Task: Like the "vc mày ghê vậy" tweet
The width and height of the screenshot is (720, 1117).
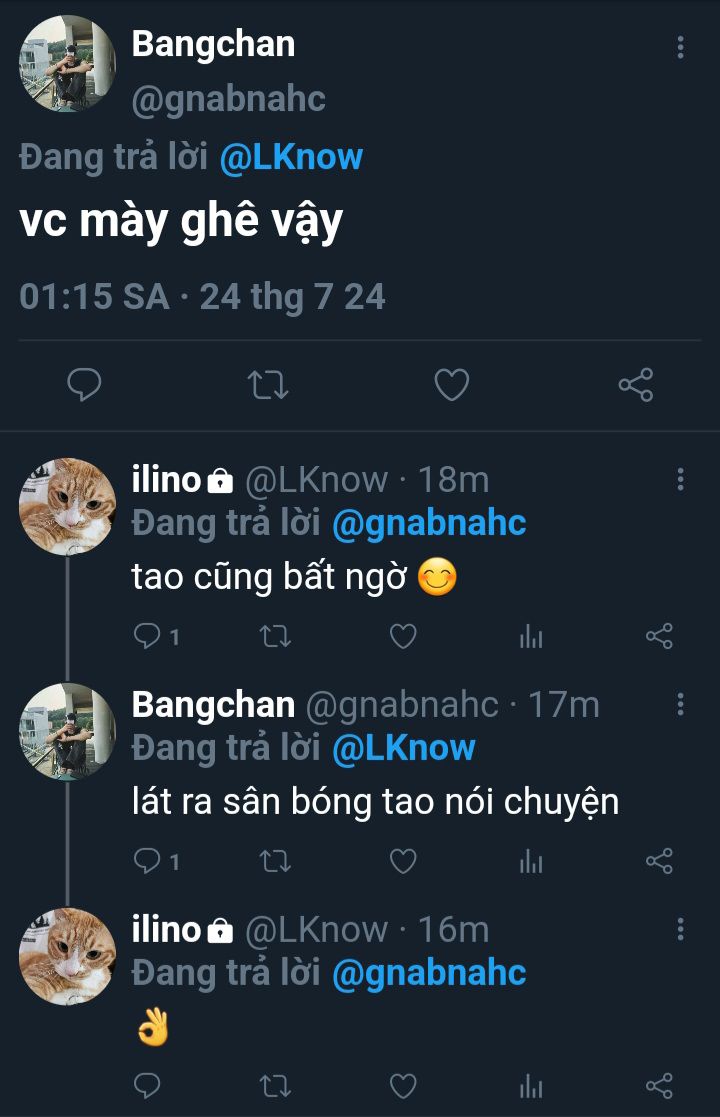Action: (x=451, y=385)
